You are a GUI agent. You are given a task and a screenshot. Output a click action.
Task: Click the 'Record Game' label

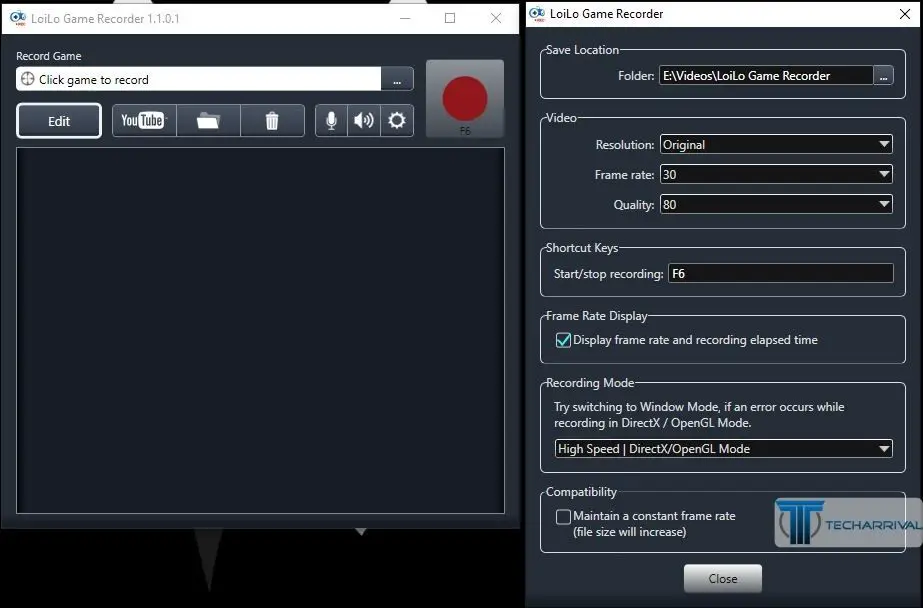click(x=49, y=56)
